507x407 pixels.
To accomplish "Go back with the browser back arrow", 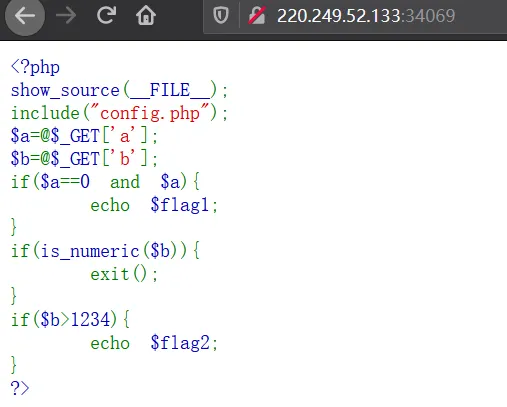I will pos(25,16).
